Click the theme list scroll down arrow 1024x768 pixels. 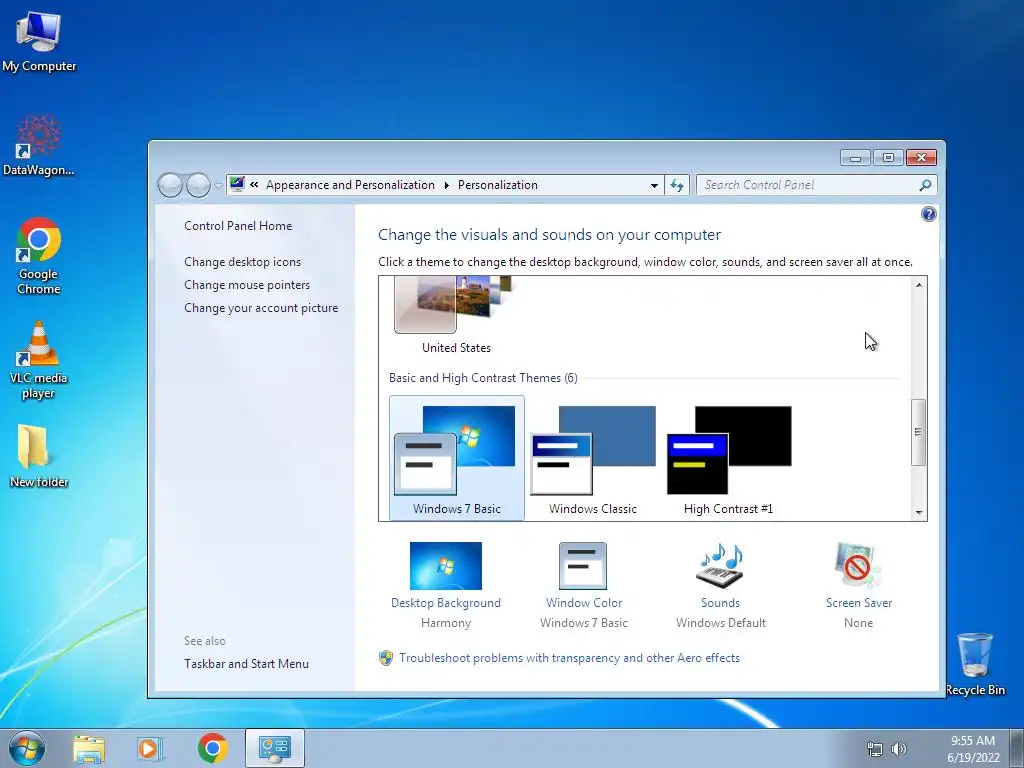[x=919, y=513]
